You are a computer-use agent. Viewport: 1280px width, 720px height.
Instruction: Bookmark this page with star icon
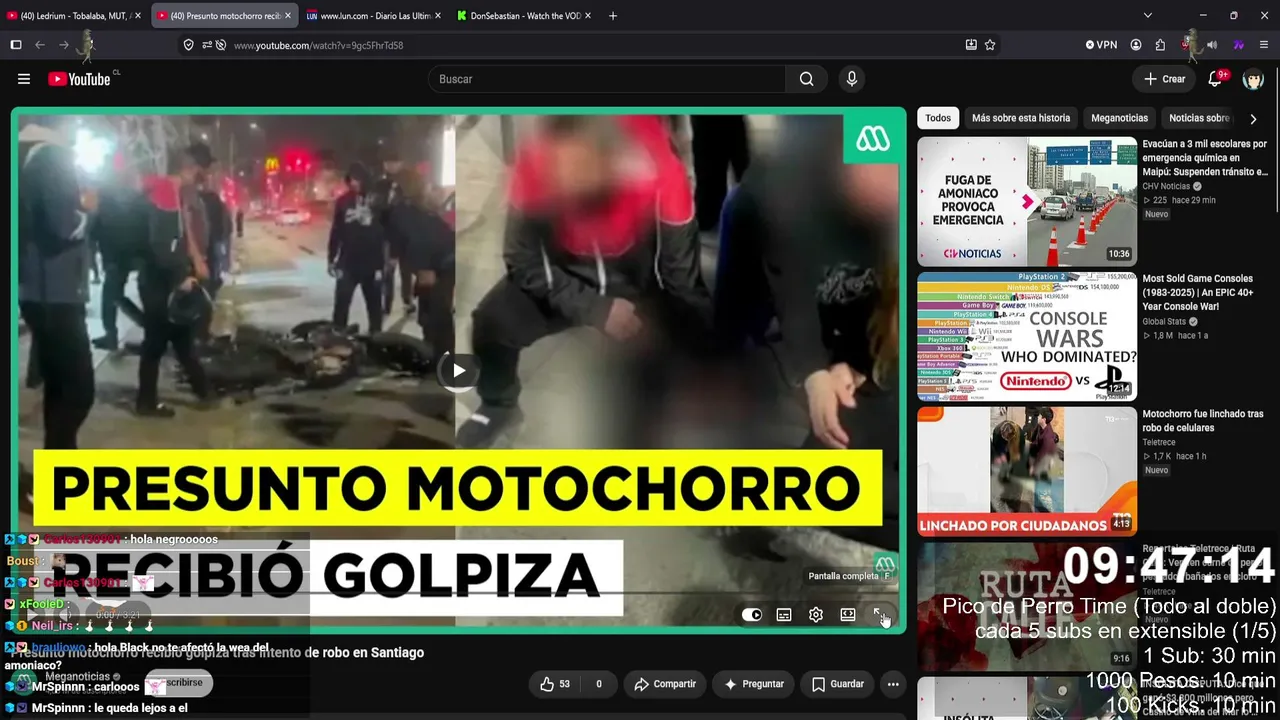(x=990, y=45)
